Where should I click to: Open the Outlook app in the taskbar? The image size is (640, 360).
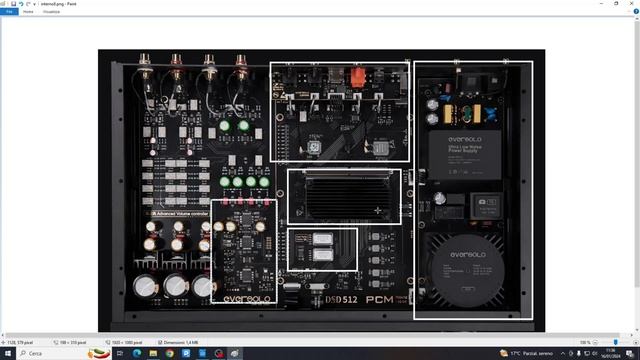point(186,353)
